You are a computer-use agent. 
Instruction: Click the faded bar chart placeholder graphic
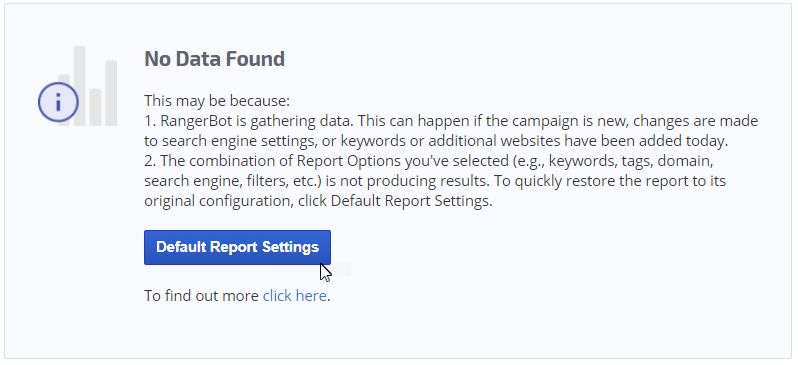click(x=88, y=86)
